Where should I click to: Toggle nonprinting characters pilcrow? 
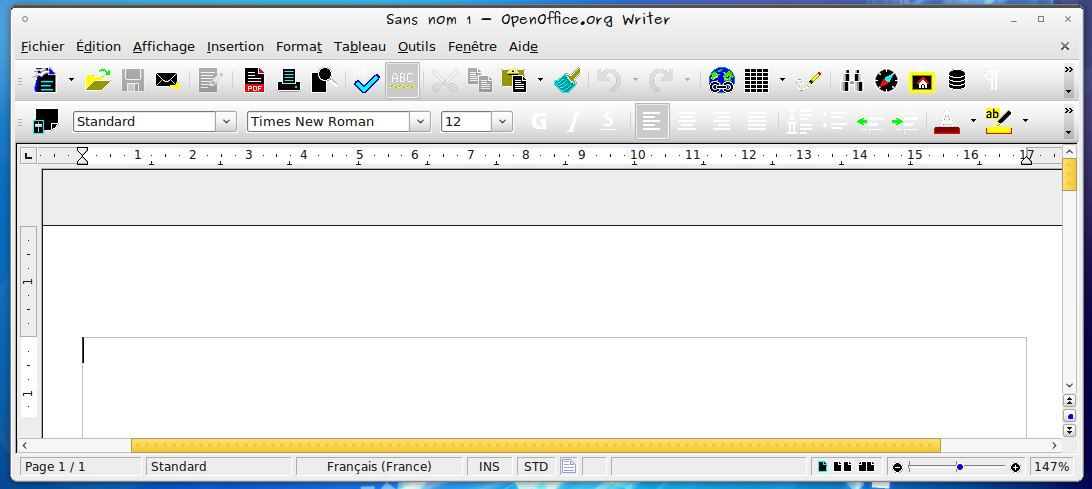pyautogui.click(x=992, y=80)
